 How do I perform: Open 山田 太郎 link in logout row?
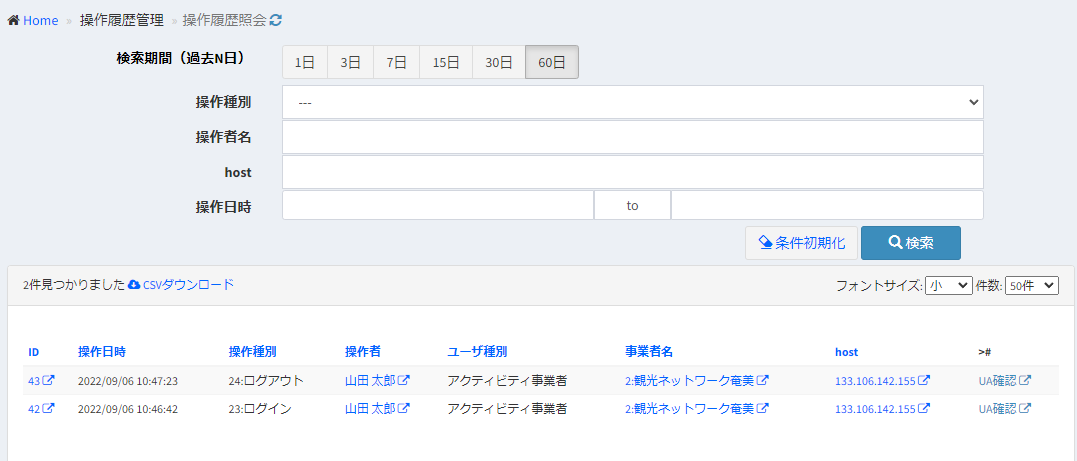tap(370, 380)
